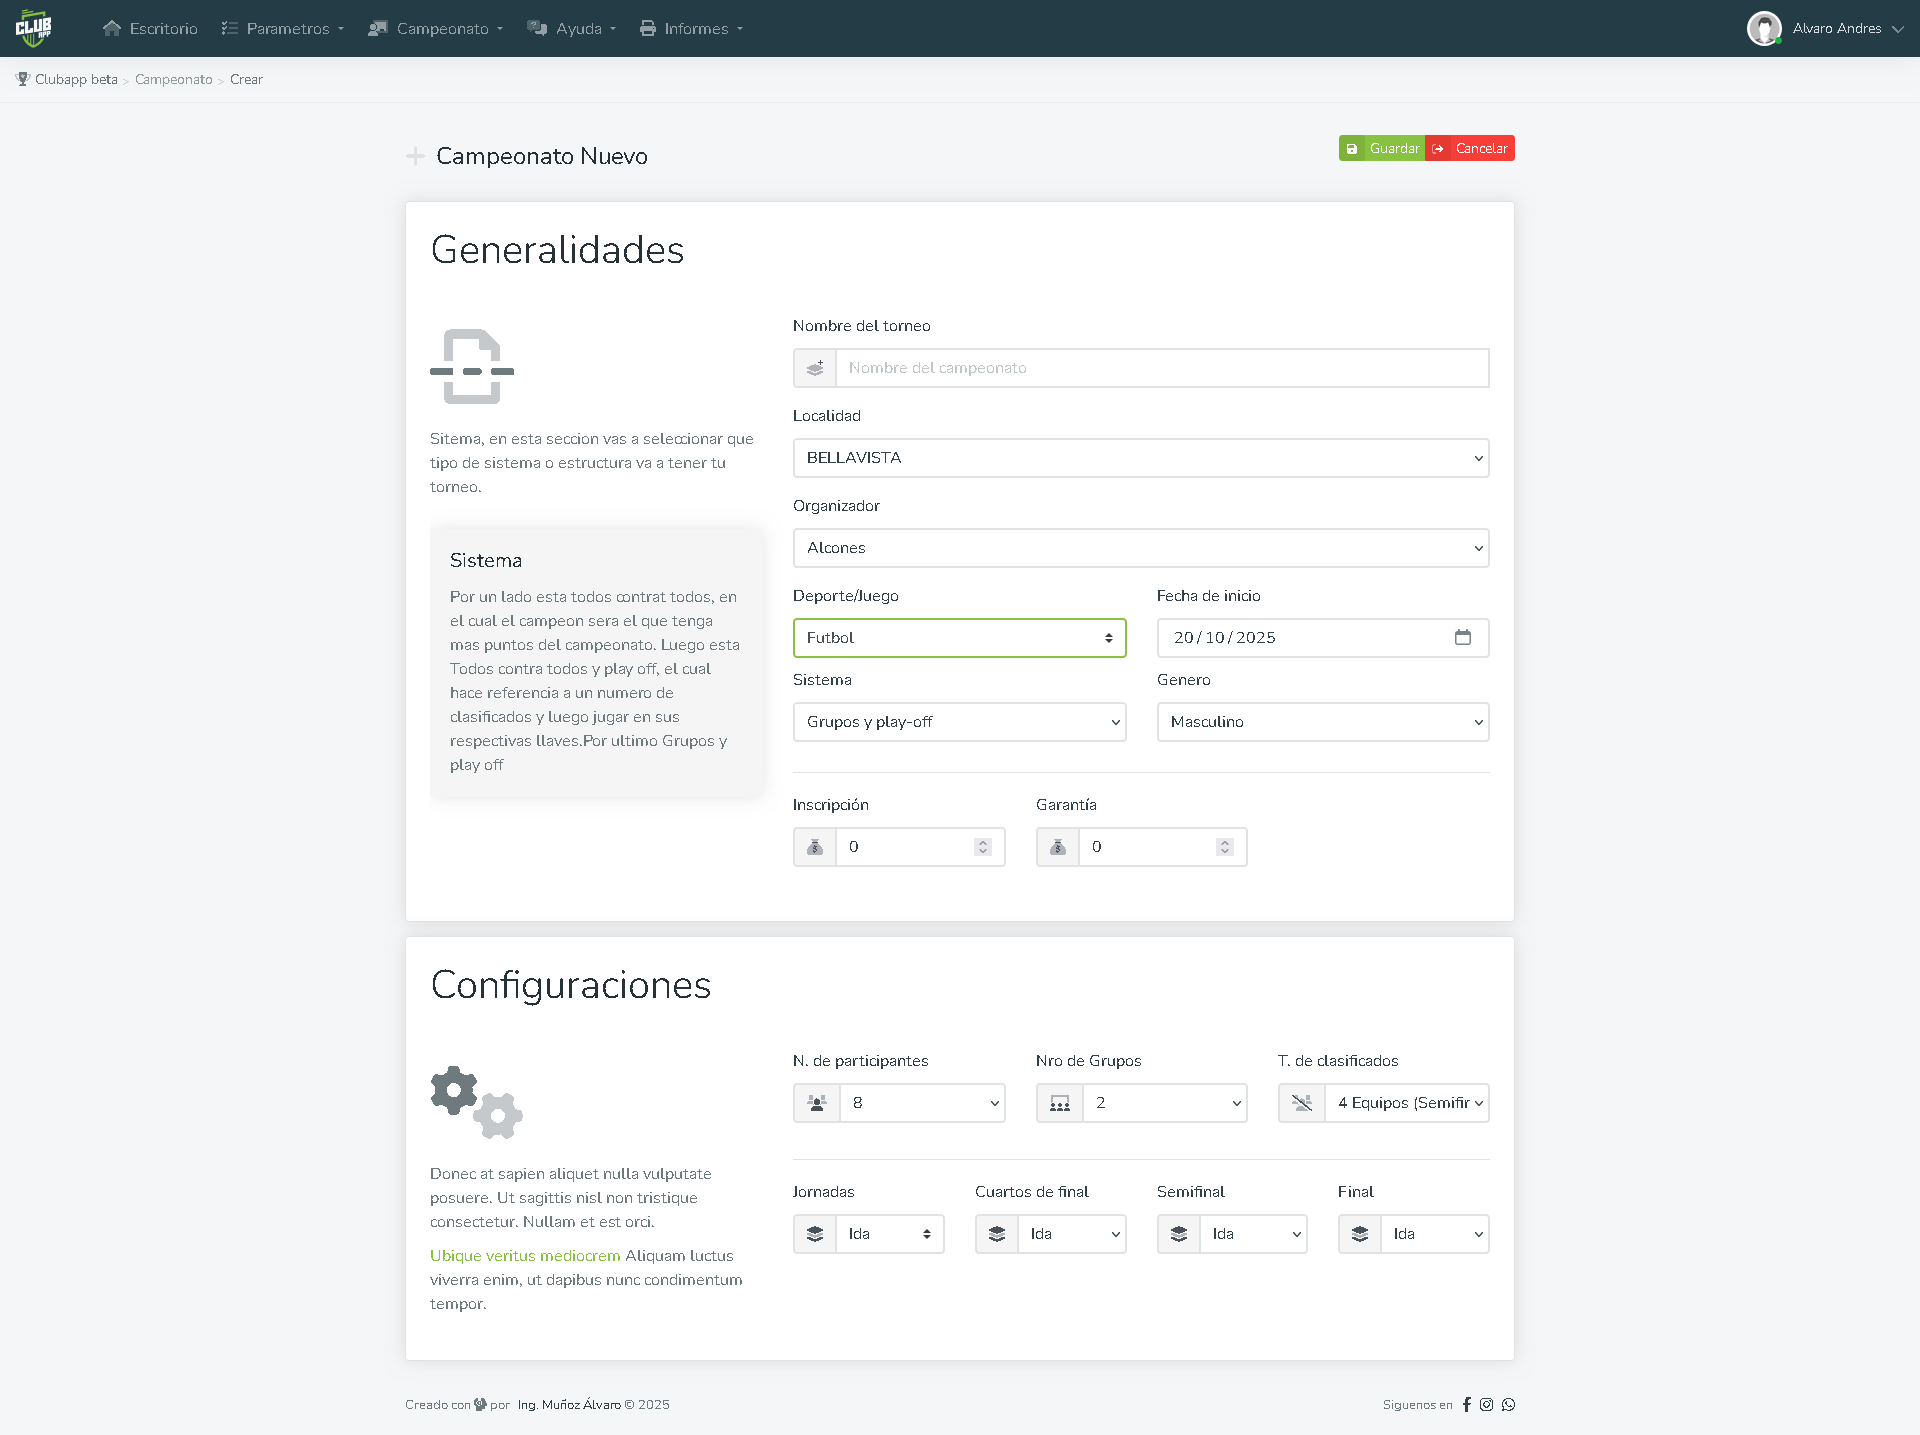This screenshot has width=1920, height=1435.
Task: Click the Guardar save button
Action: click(1382, 148)
